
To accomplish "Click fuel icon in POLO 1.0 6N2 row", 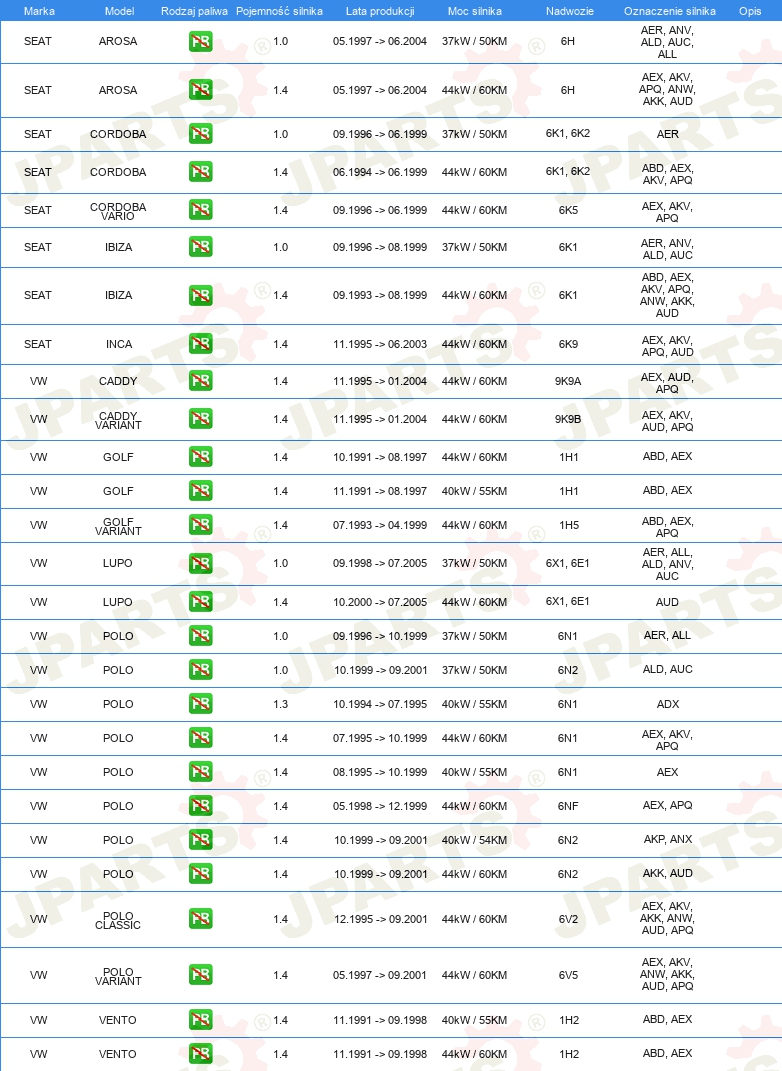I will tap(201, 669).
